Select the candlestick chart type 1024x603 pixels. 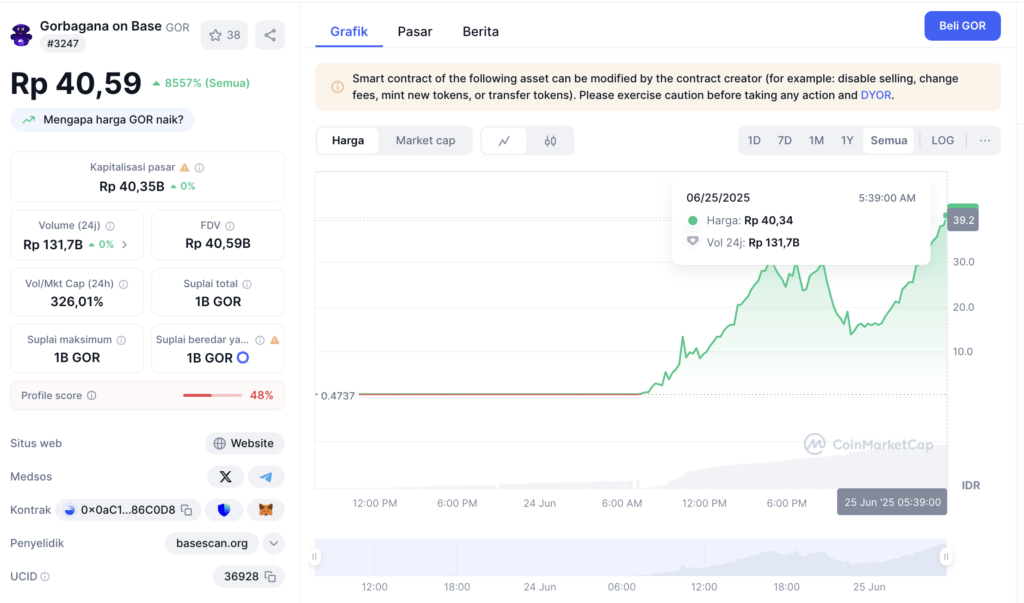pyautogui.click(x=551, y=140)
